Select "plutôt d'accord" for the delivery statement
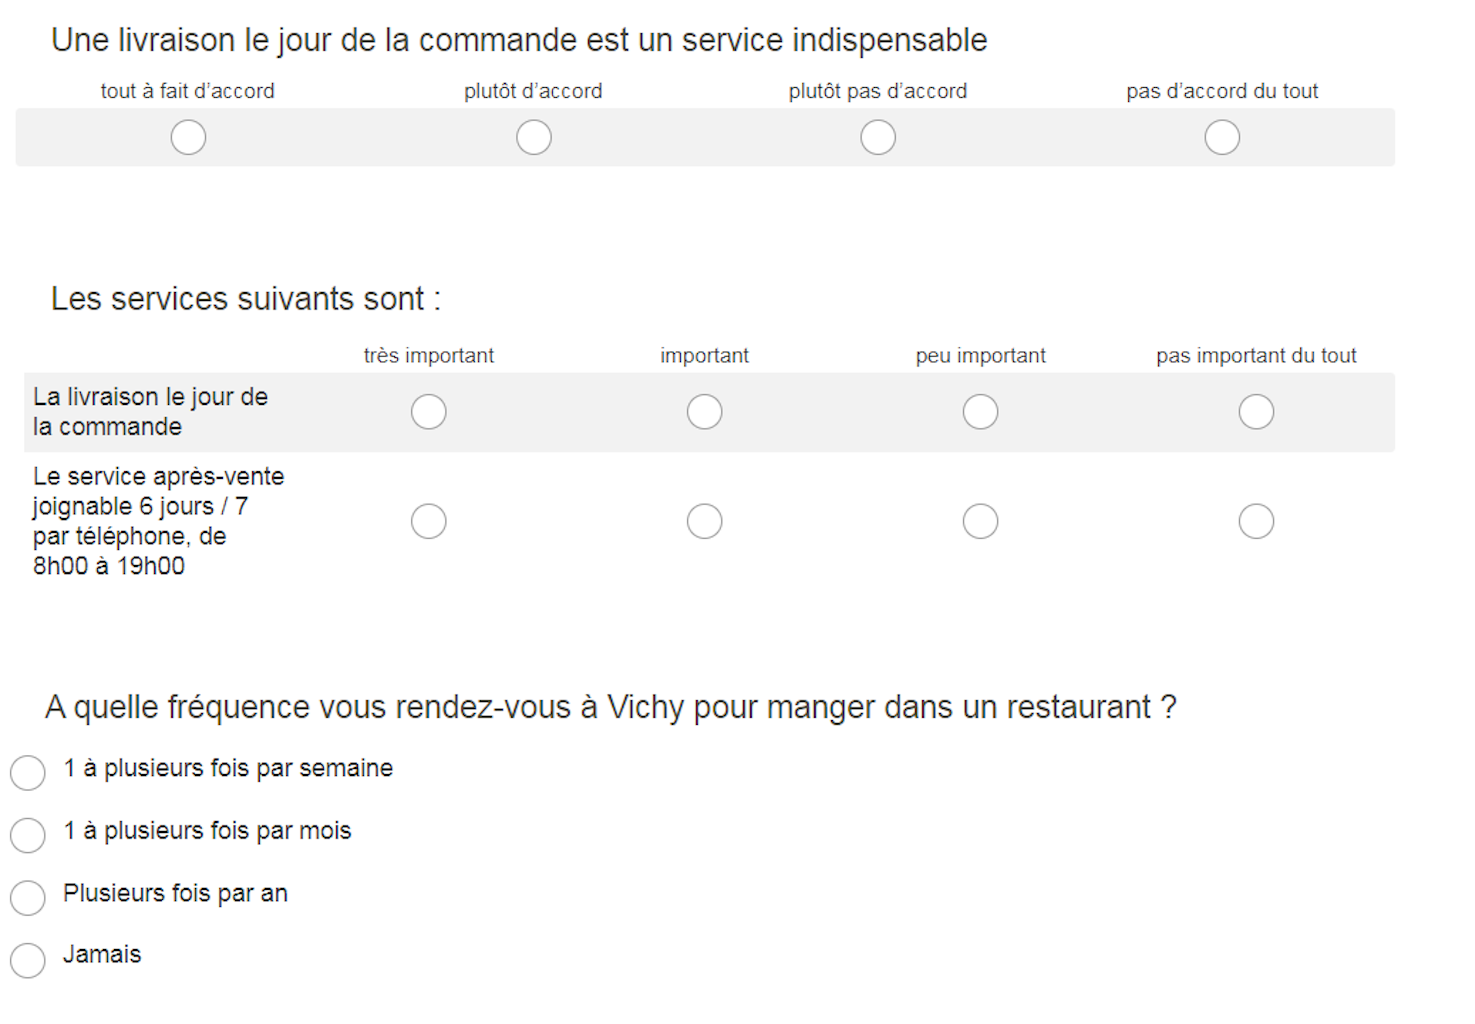This screenshot has width=1475, height=1024. (533, 137)
